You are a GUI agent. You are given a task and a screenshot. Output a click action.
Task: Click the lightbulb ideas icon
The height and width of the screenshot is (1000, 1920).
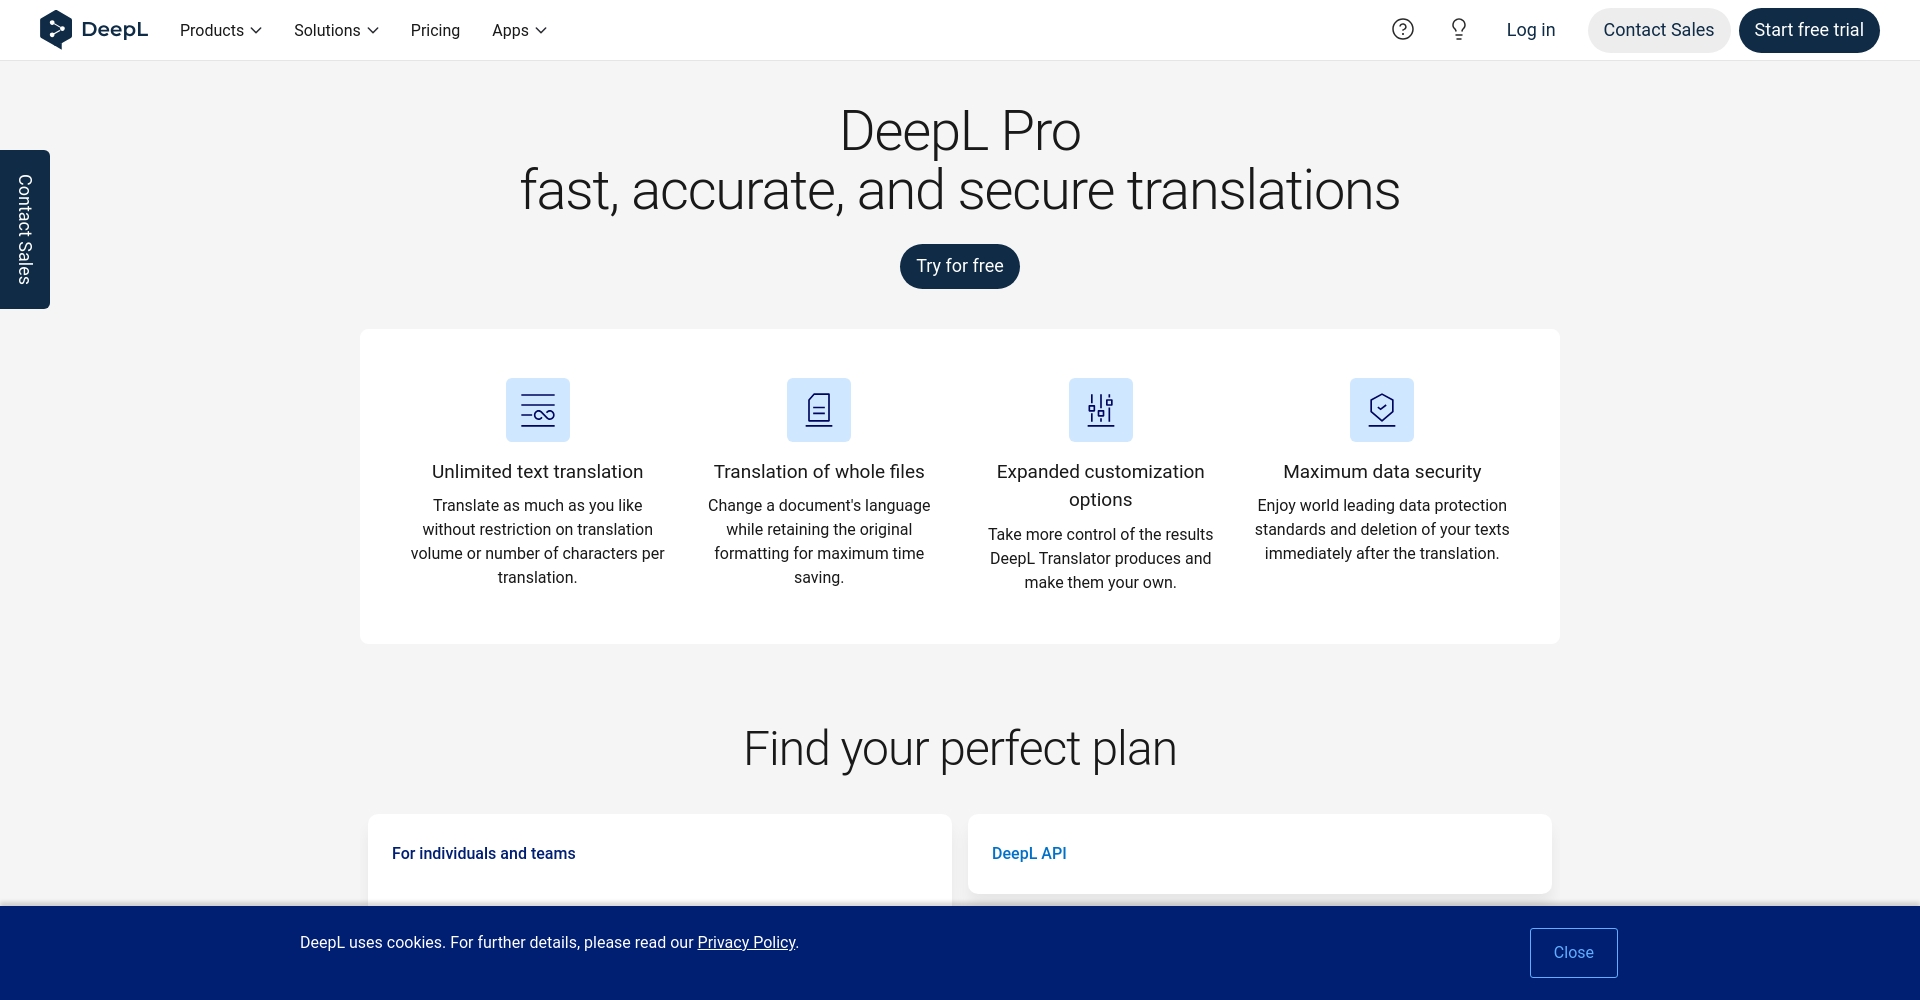[x=1459, y=30]
